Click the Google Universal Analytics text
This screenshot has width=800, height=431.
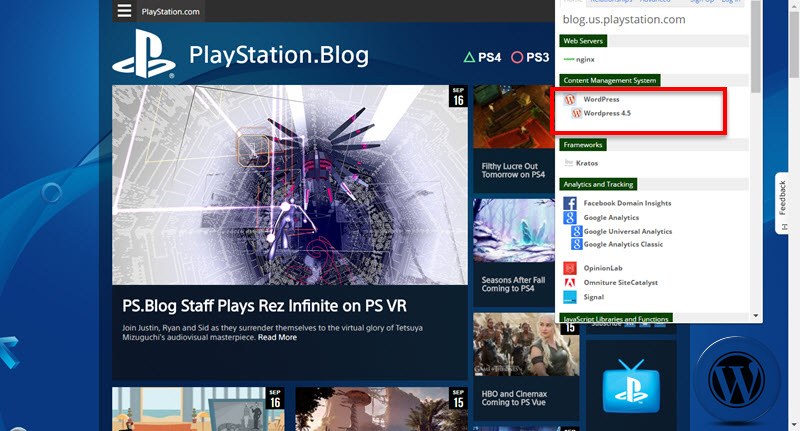tap(628, 231)
